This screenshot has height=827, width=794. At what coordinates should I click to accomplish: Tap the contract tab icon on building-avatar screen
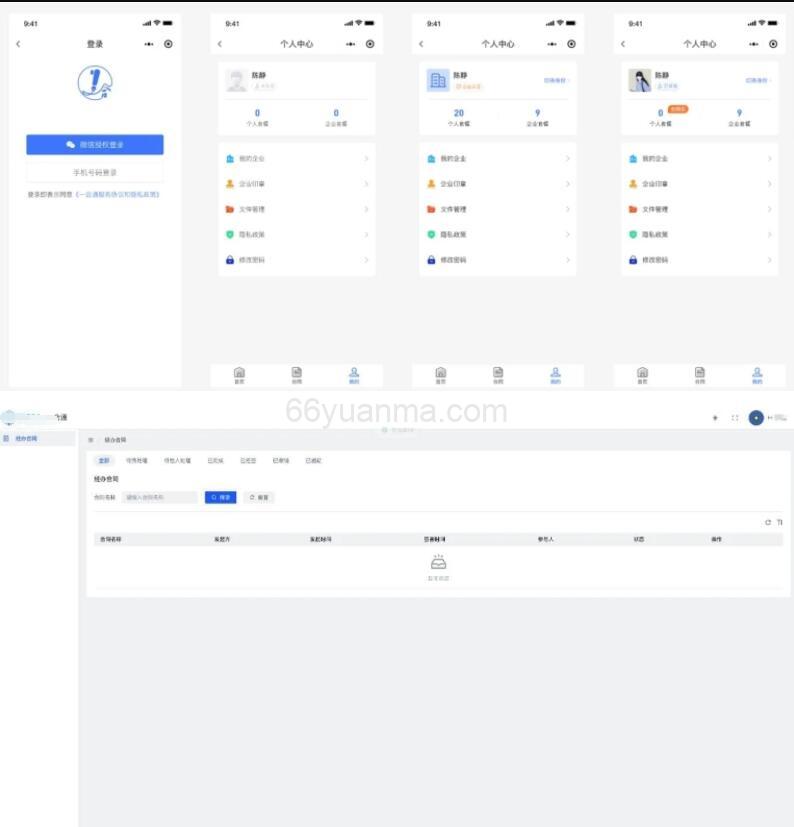coord(498,374)
